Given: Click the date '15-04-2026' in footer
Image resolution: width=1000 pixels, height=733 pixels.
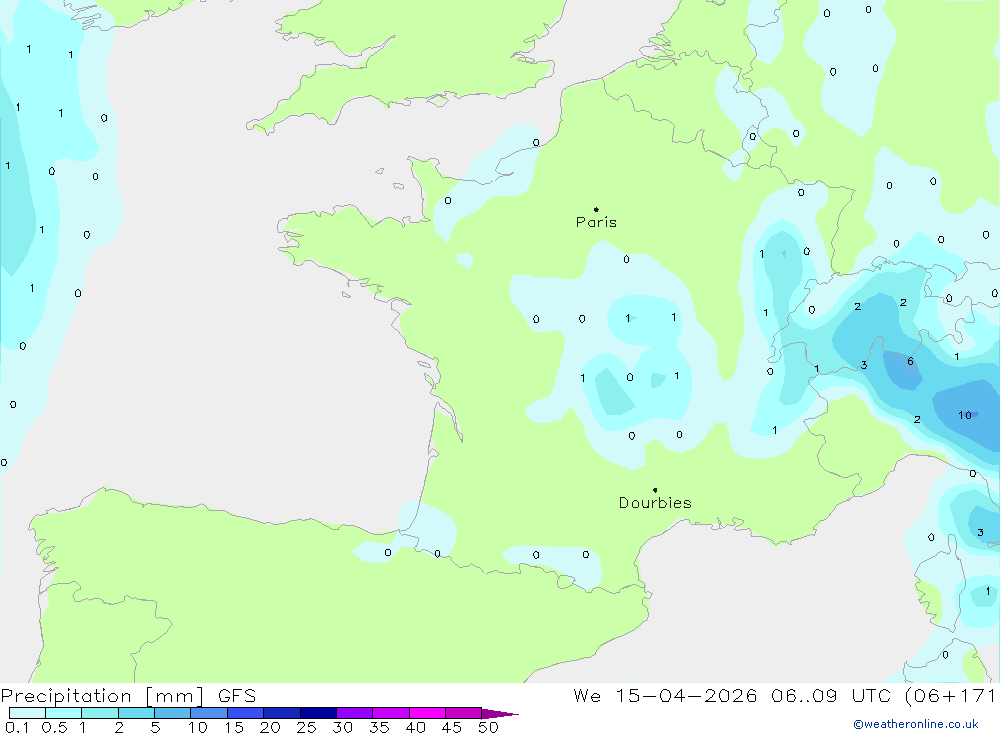Looking at the screenshot, I should [x=686, y=696].
